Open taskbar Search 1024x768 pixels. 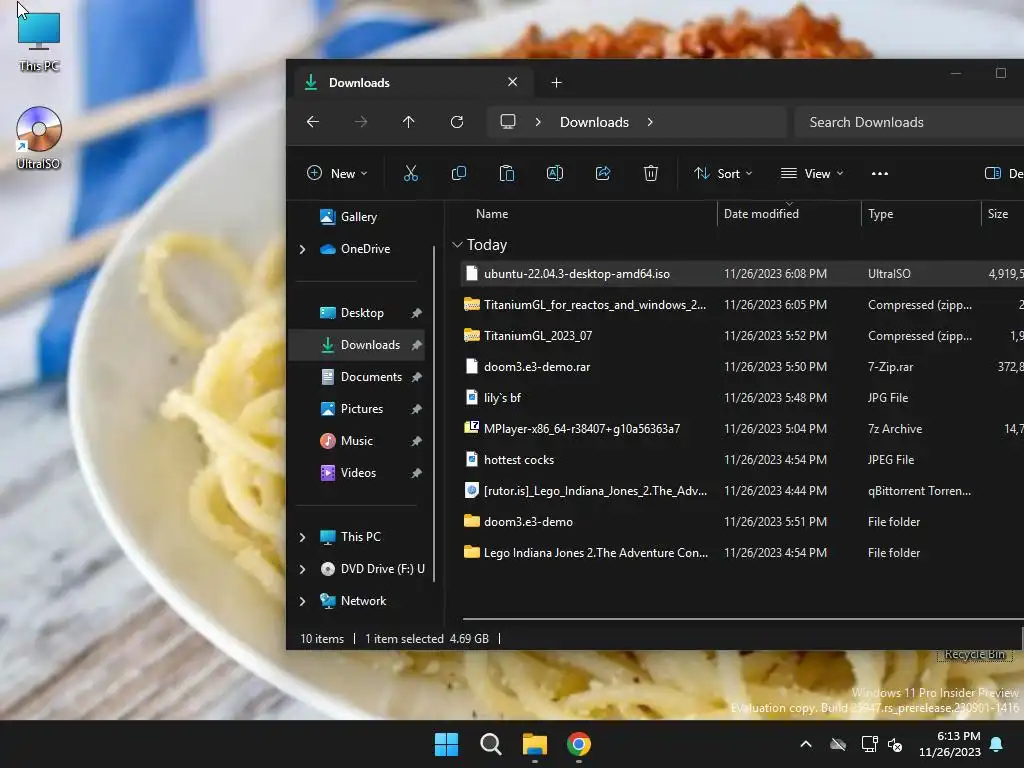[490, 744]
